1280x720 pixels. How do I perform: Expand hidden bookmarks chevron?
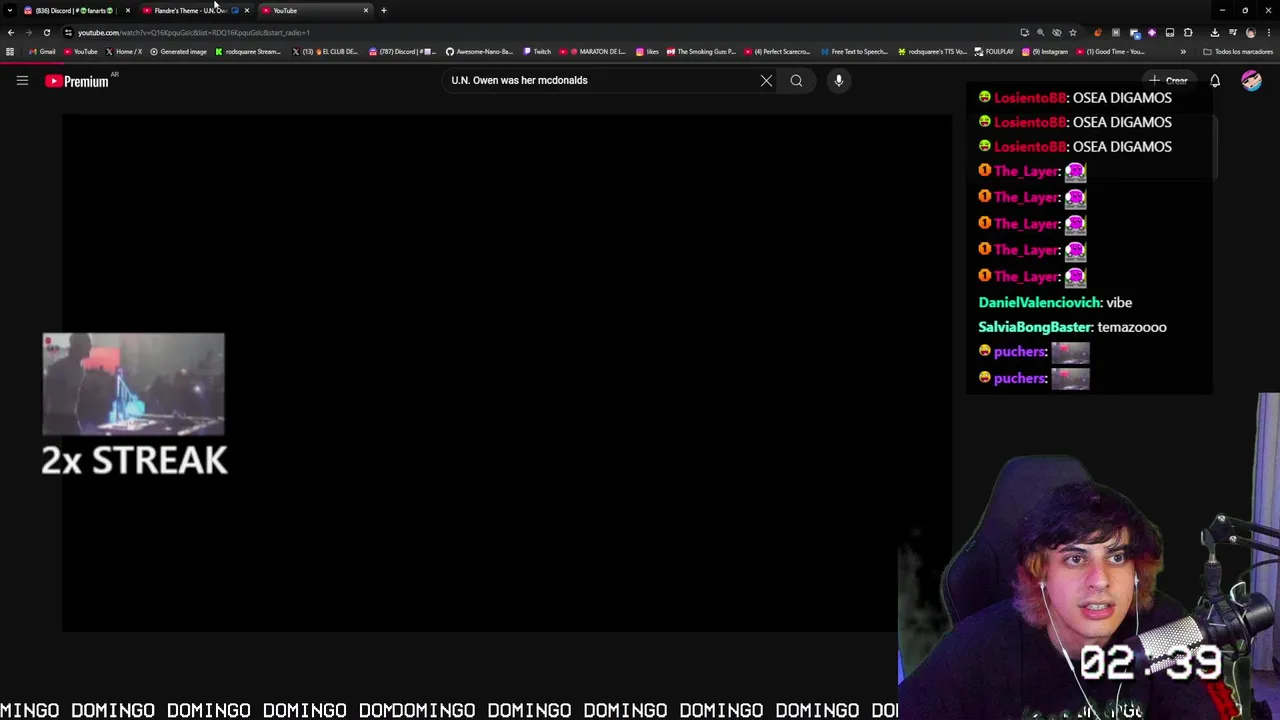pos(1183,52)
